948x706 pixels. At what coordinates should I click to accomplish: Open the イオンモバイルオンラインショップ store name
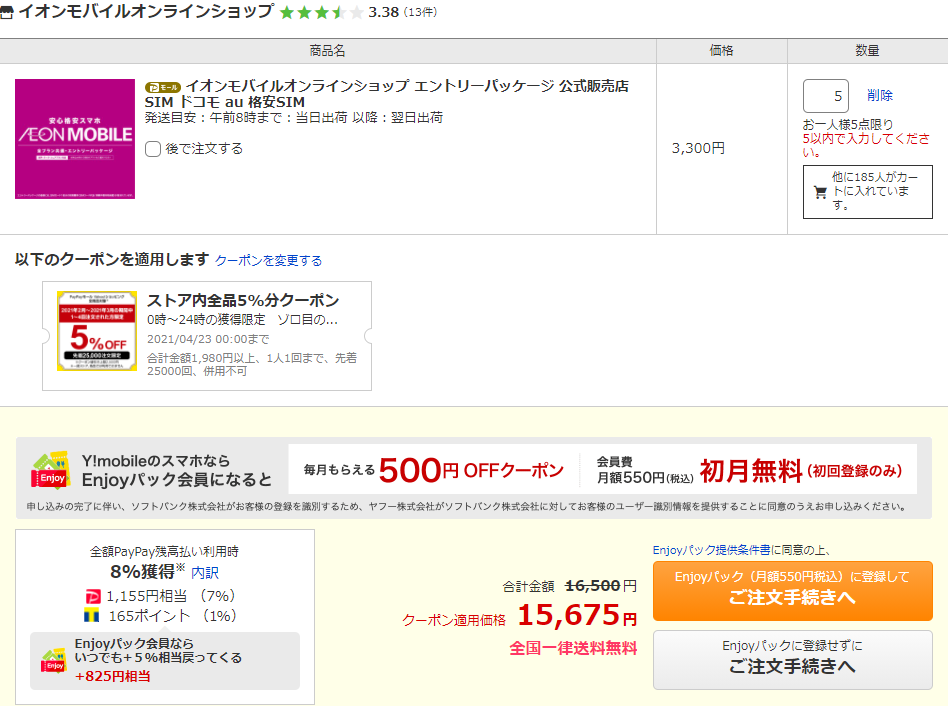tap(146, 11)
